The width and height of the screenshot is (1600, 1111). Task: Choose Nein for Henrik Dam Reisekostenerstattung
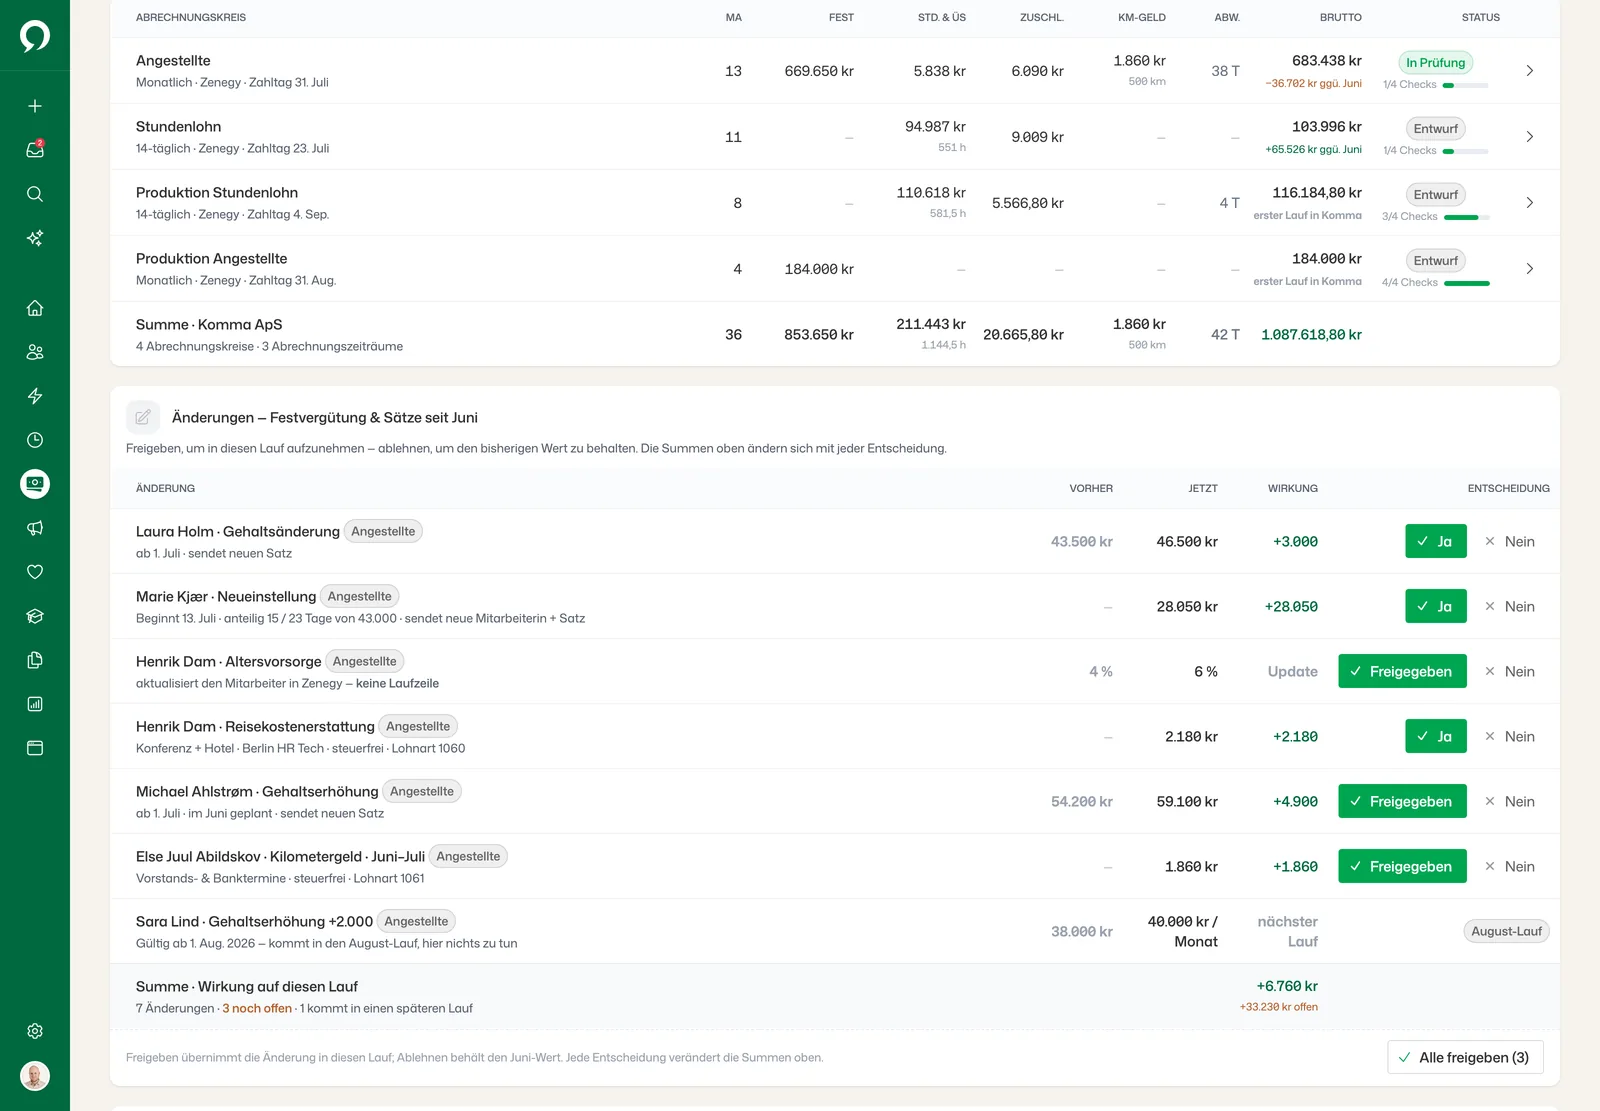(1510, 736)
